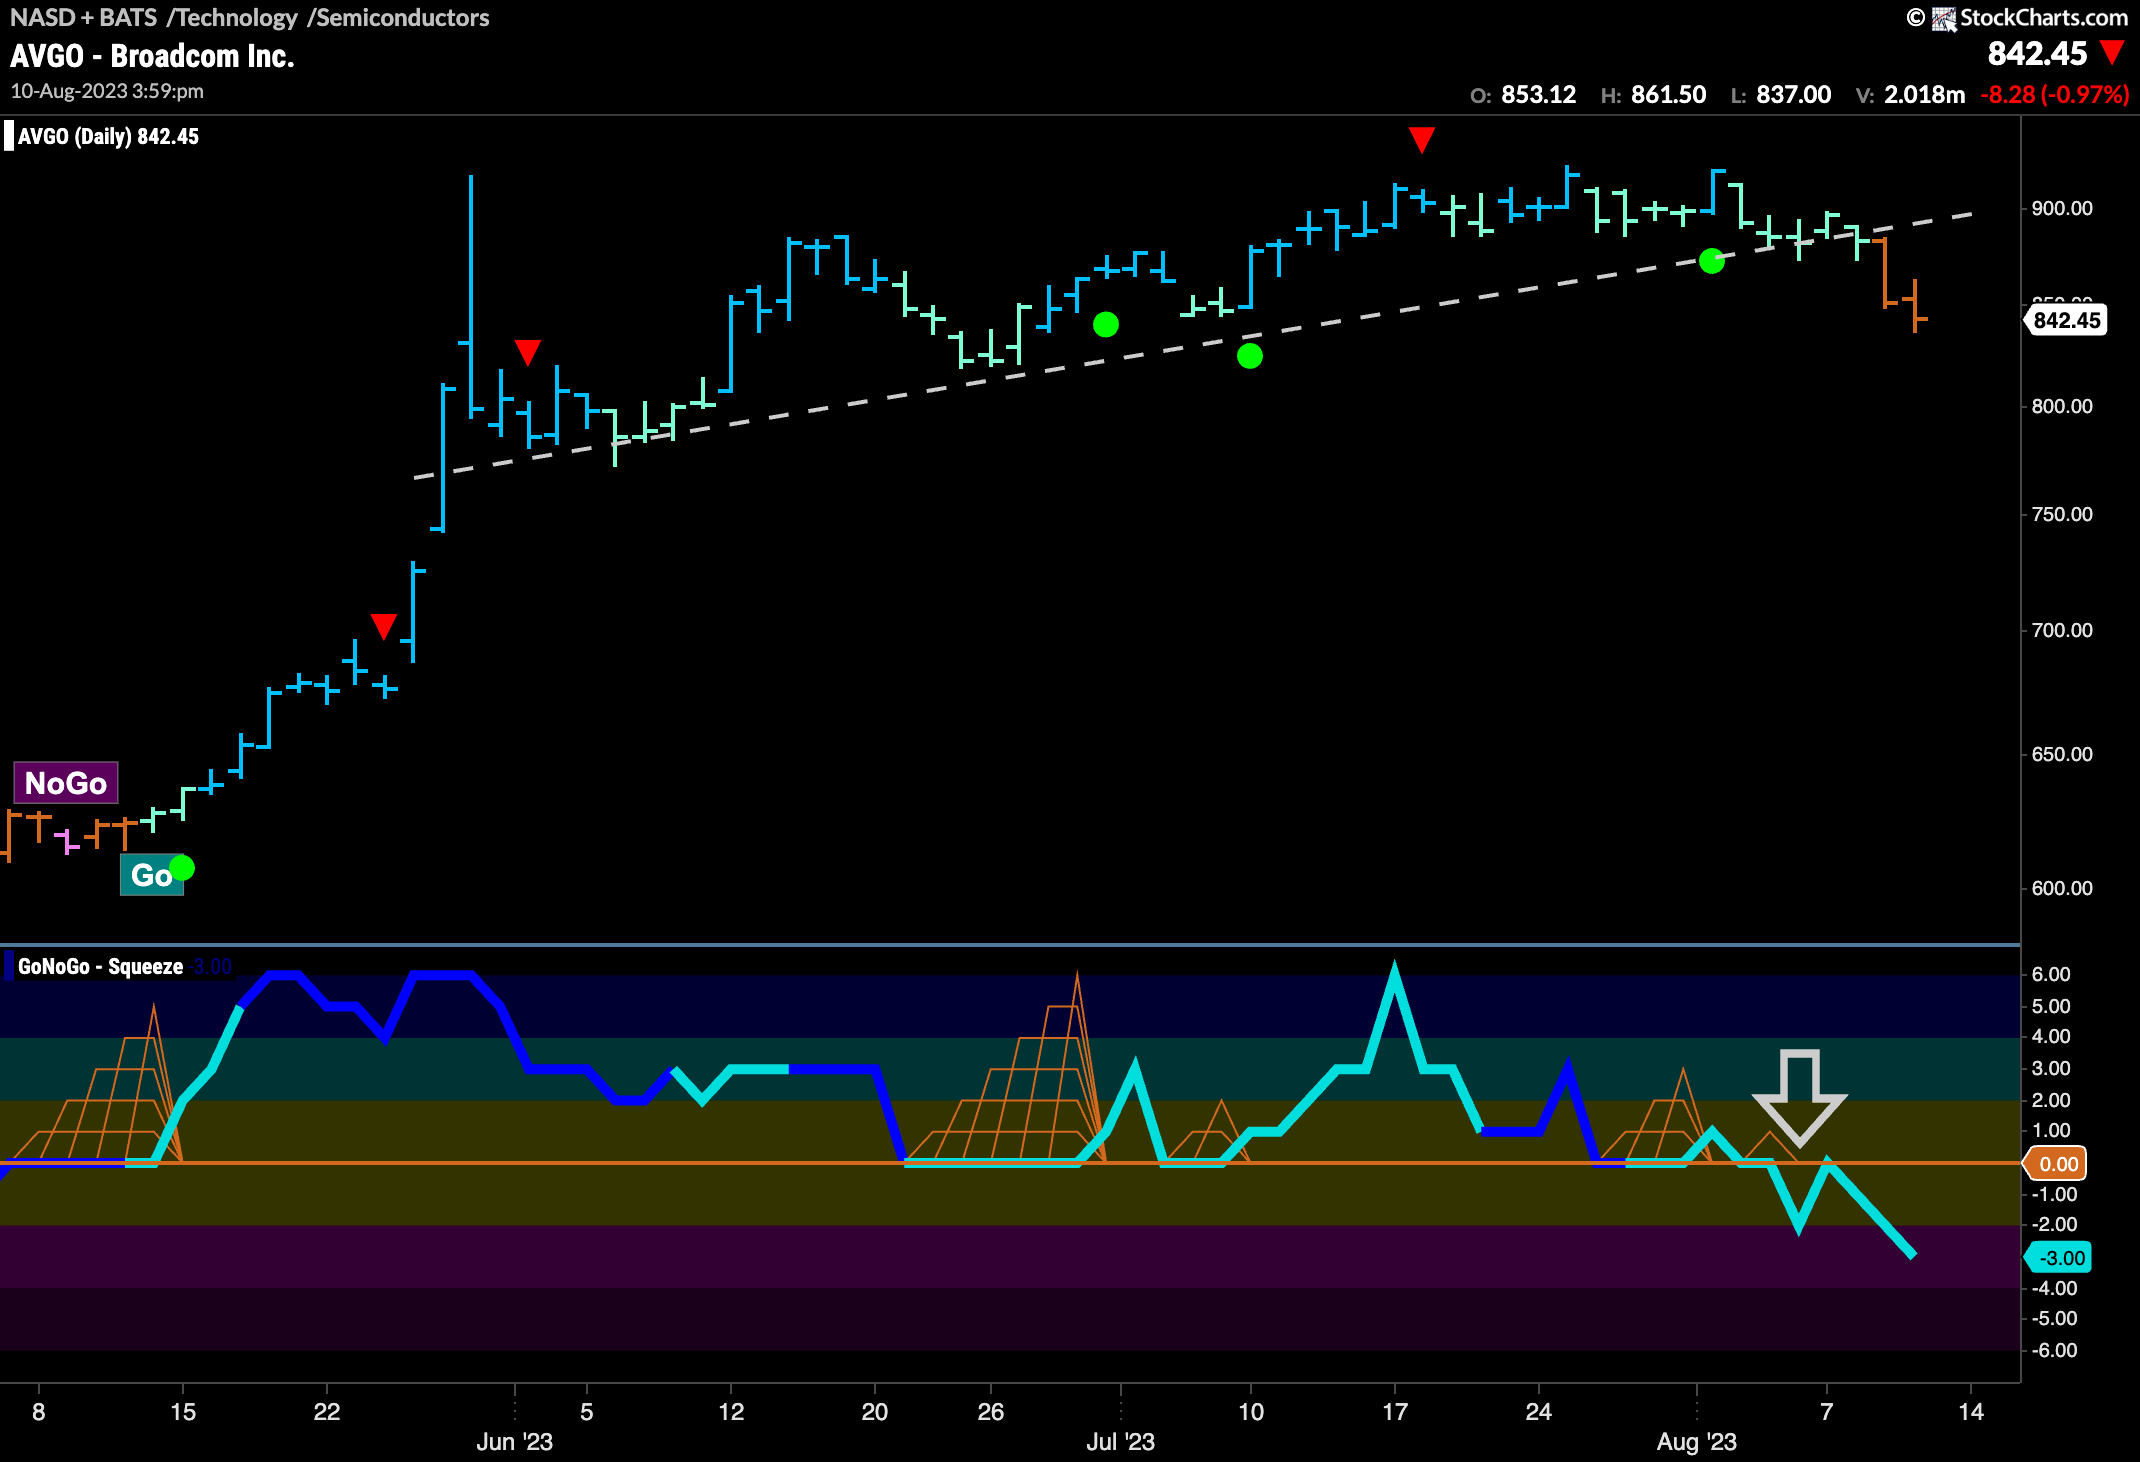2140x1462 pixels.
Task: Click the Go label box
Action: click(151, 875)
